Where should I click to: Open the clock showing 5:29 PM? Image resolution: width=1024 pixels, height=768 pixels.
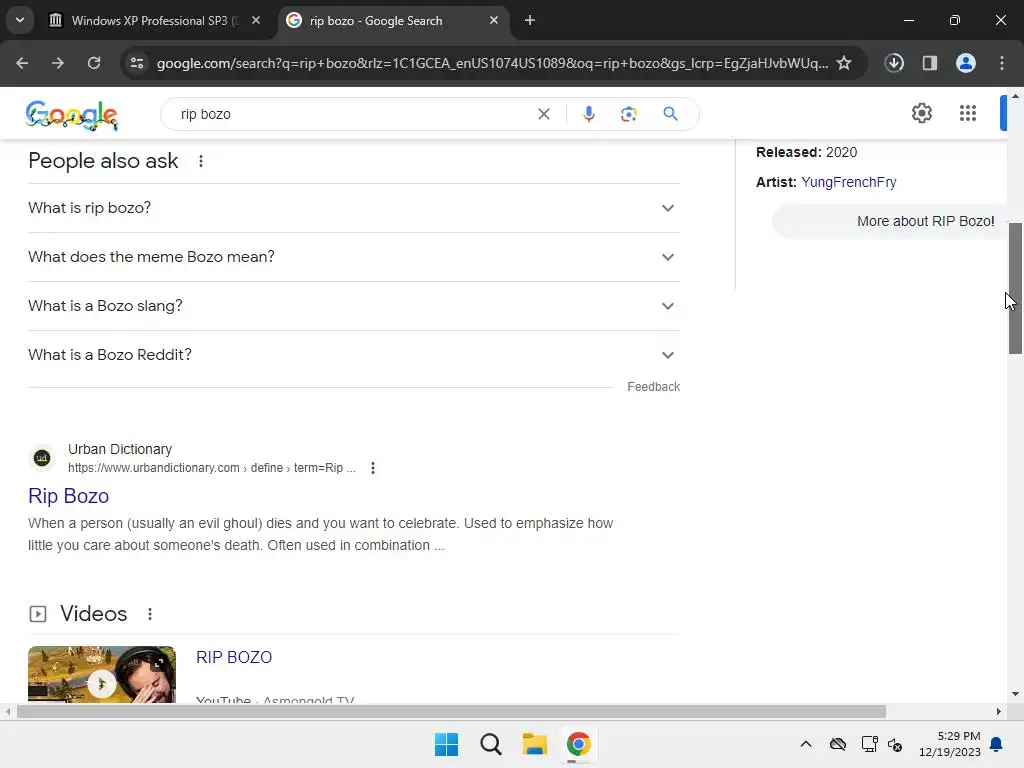point(950,744)
